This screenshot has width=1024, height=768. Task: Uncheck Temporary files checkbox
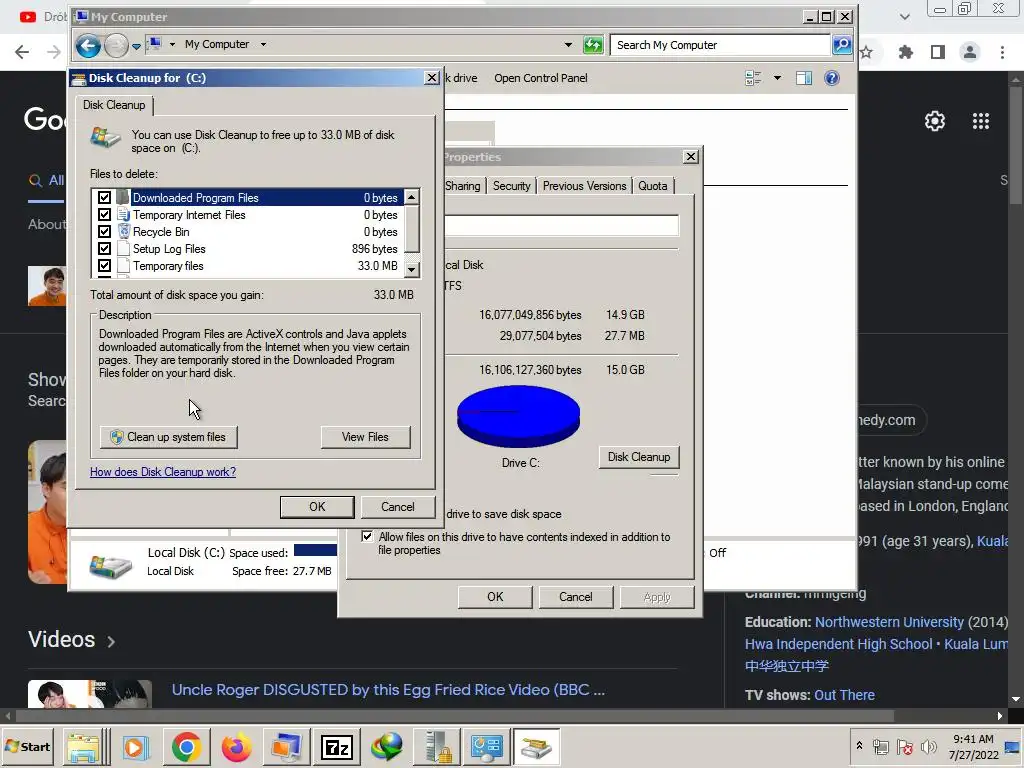104,265
